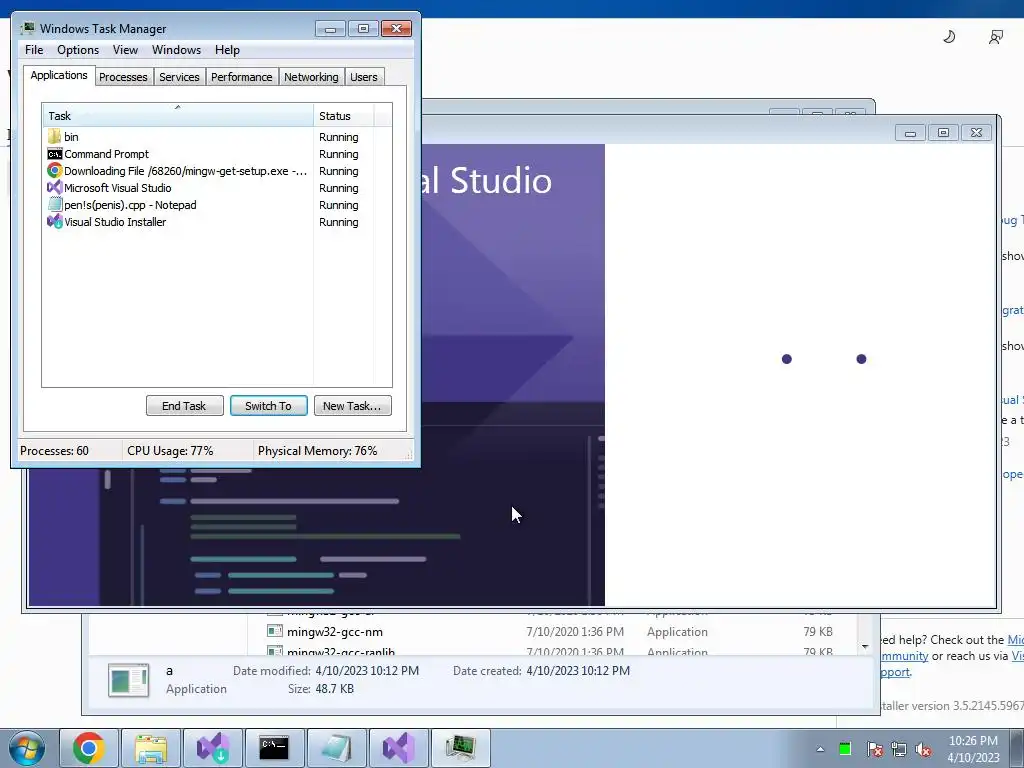
Task: Click the New Task... button
Action: pyautogui.click(x=353, y=406)
